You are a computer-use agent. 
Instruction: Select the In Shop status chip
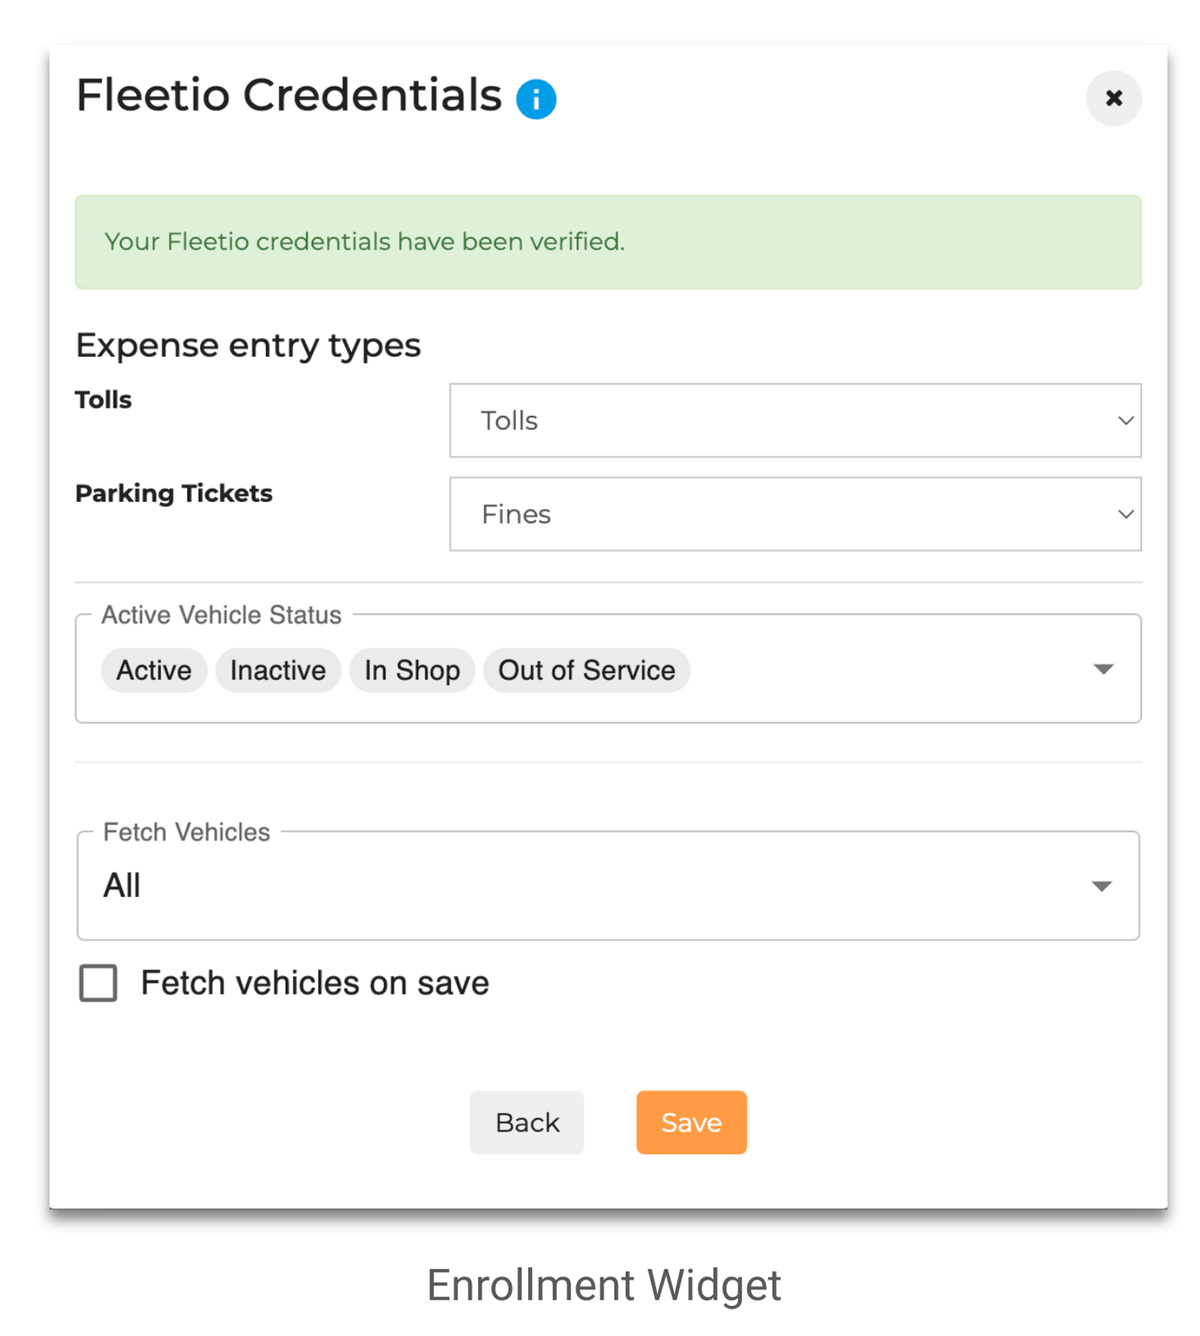(x=412, y=670)
